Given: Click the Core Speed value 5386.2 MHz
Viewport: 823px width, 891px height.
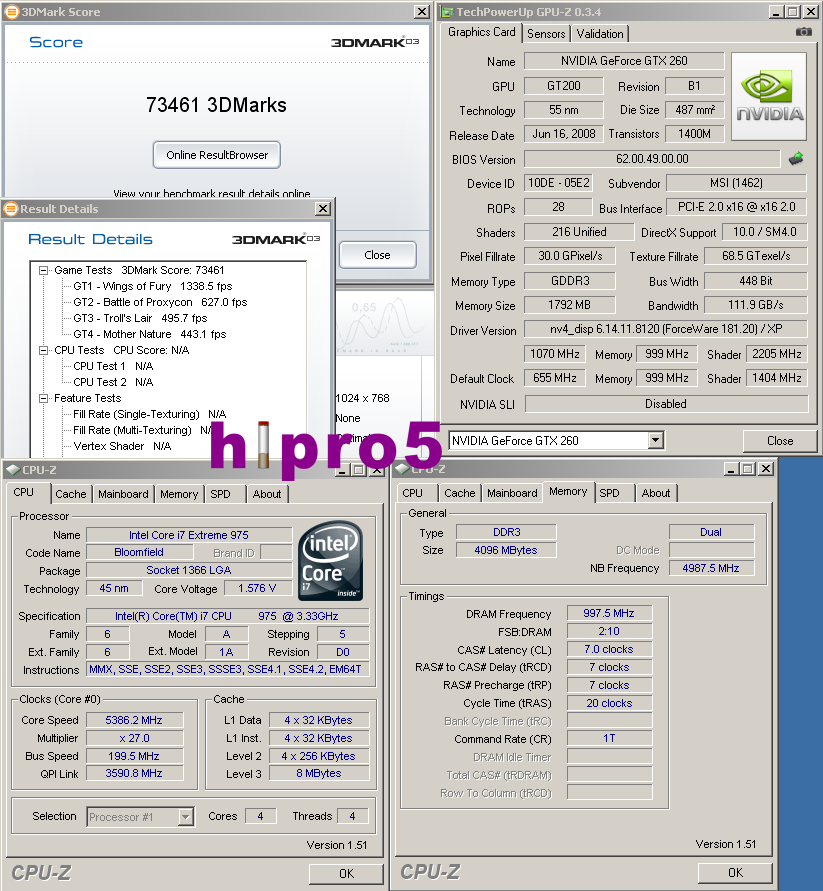Looking at the screenshot, I should 134,720.
